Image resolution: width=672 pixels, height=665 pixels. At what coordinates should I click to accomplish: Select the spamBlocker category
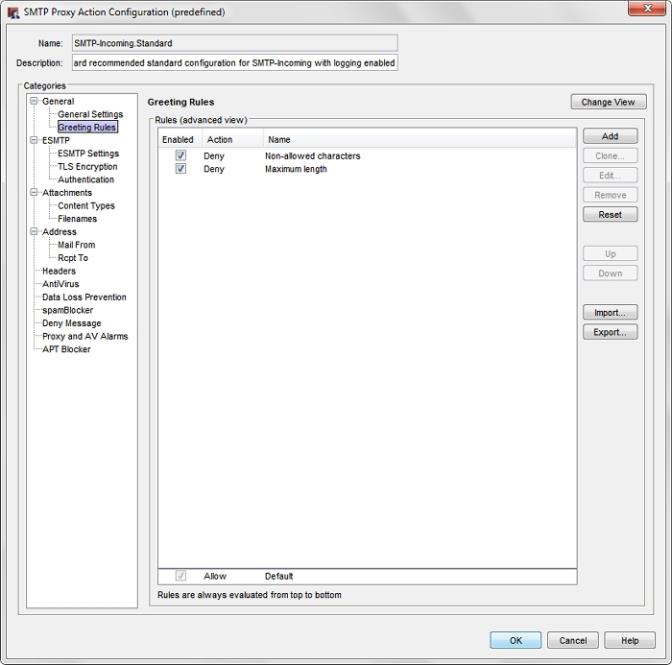[x=67, y=310]
